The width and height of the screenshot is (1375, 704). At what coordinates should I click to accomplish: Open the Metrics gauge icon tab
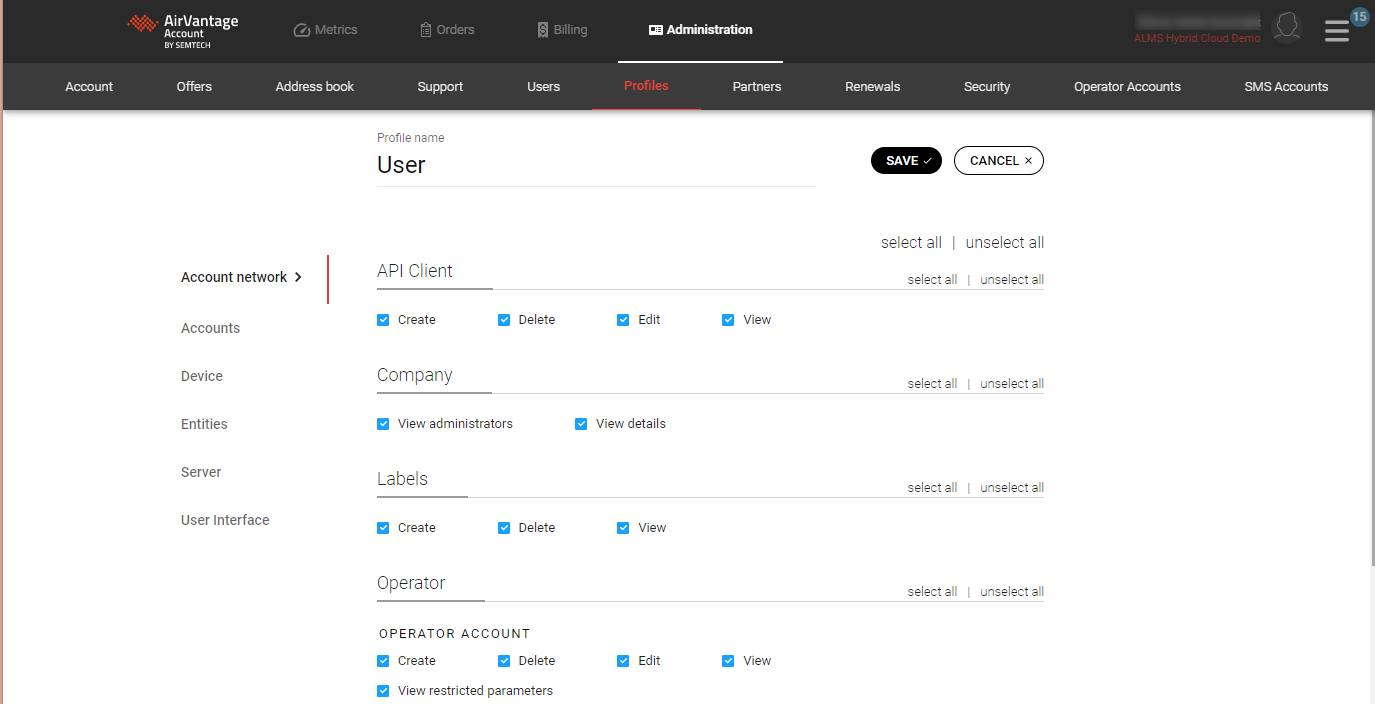[x=302, y=30]
